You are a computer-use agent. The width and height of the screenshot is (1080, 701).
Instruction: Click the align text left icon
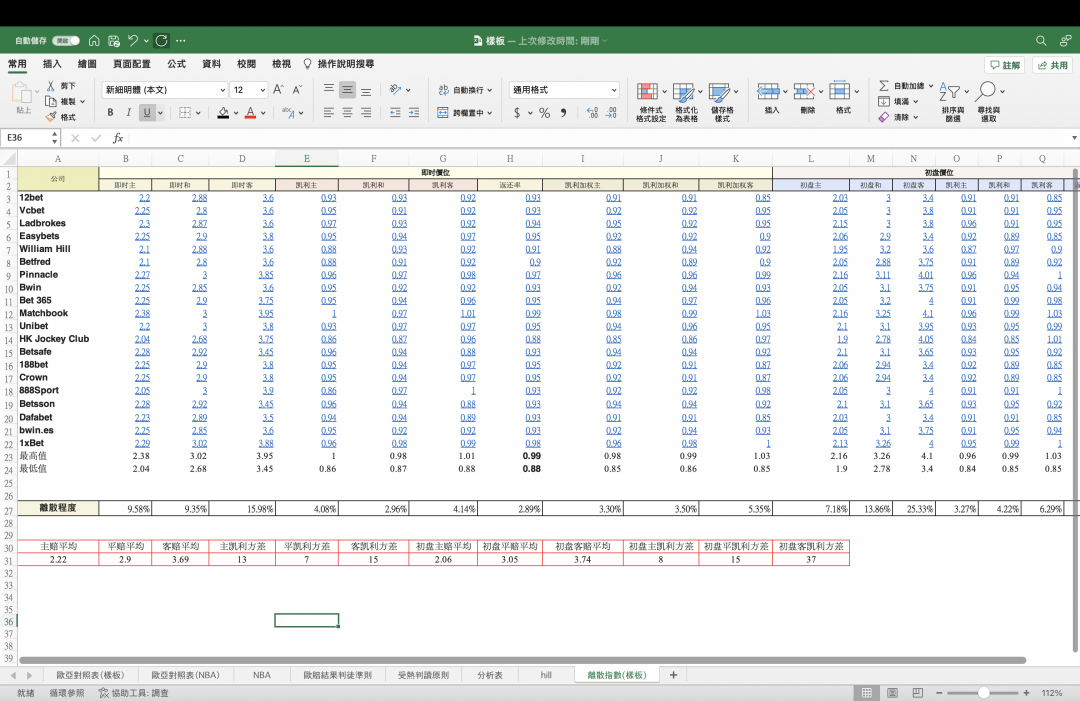coord(329,112)
